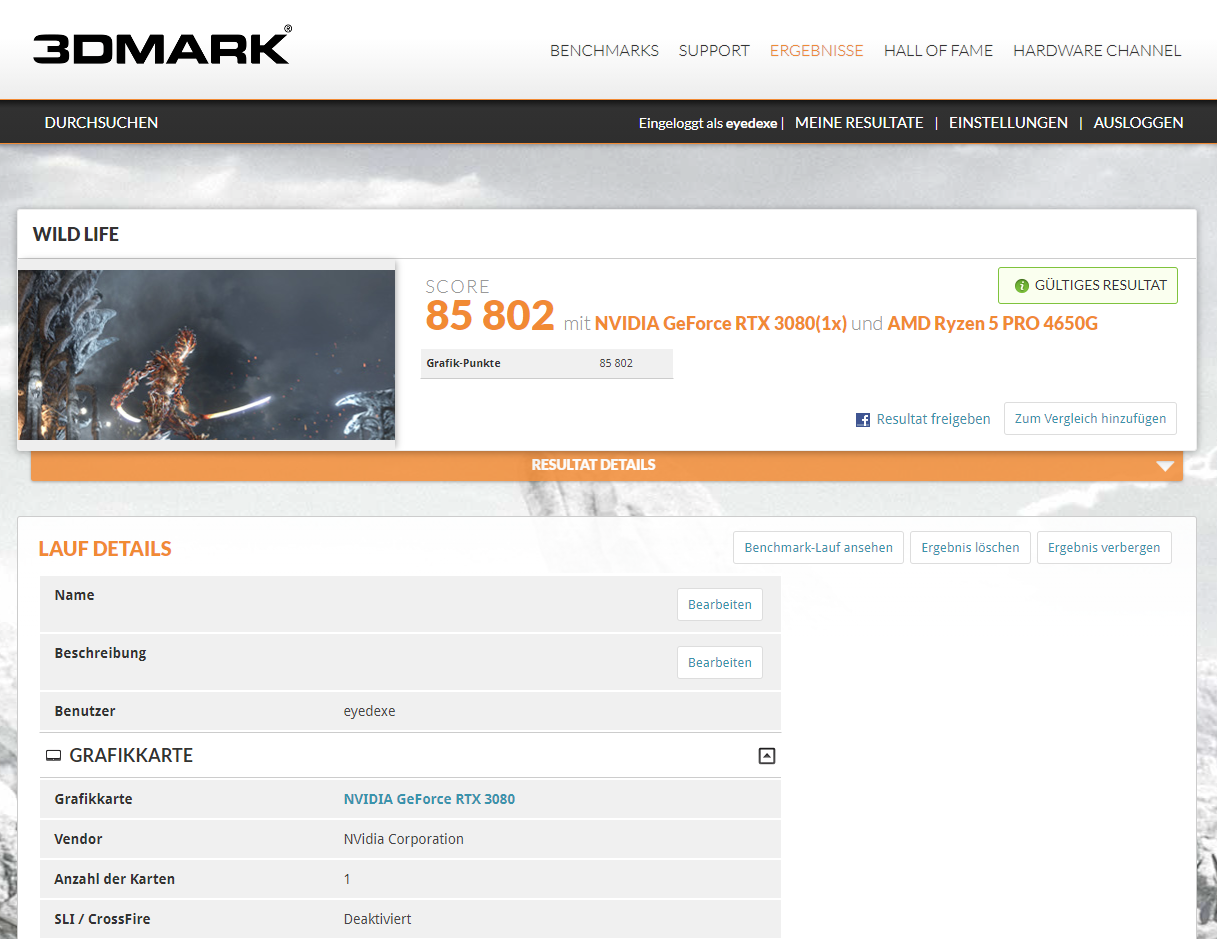The height and width of the screenshot is (939, 1217).
Task: Open the Hardware Channel menu
Action: (1097, 51)
